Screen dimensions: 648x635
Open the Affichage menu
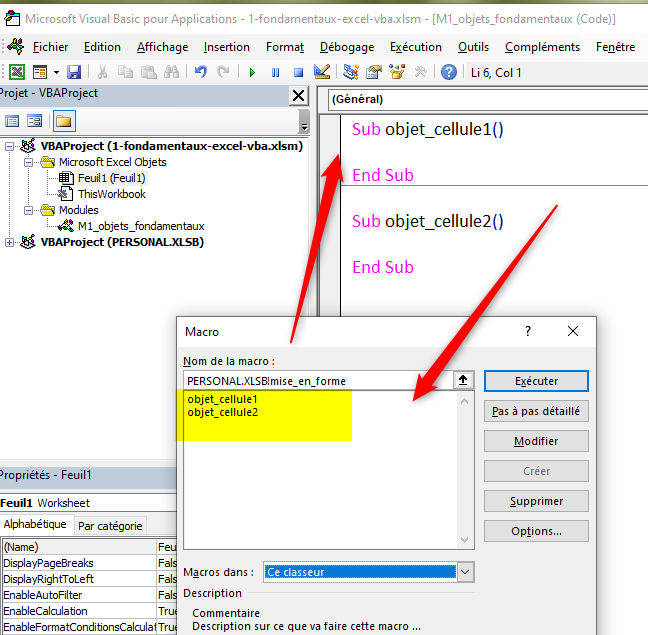coord(162,47)
